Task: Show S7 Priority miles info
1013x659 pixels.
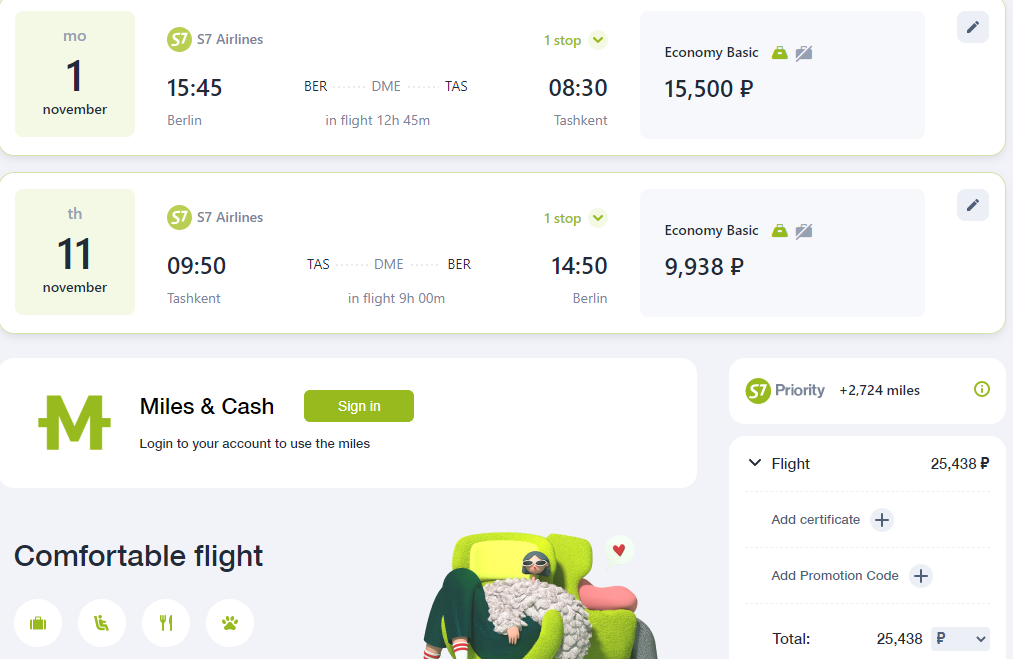Action: tap(981, 389)
